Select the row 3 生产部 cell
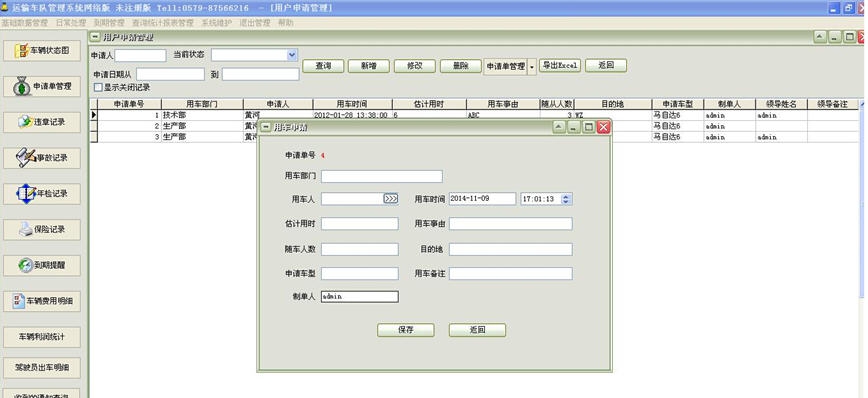 click(202, 137)
